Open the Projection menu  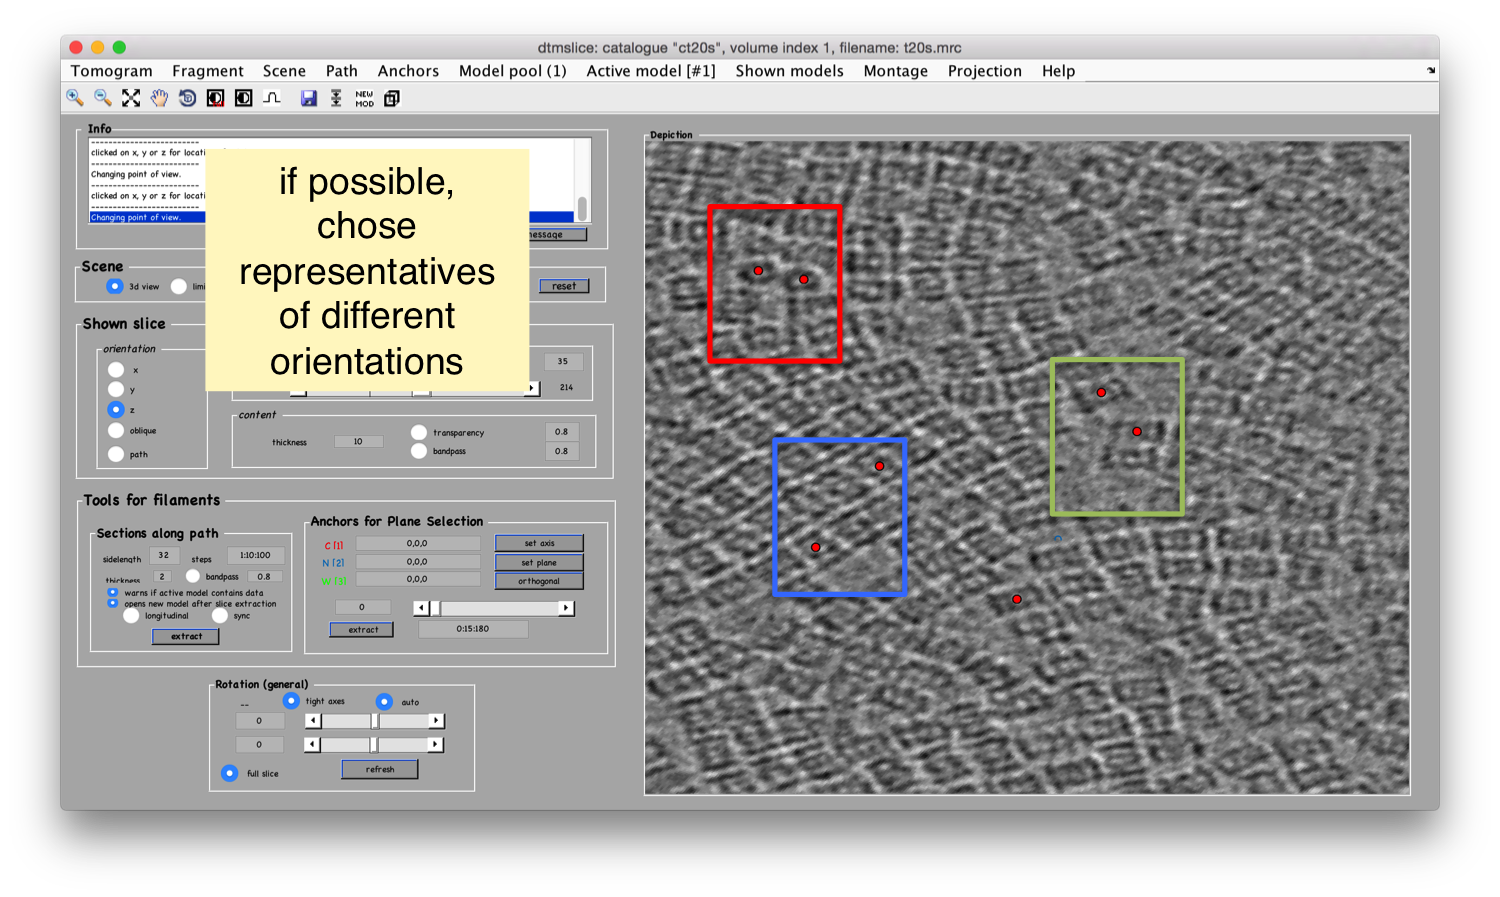pos(984,71)
